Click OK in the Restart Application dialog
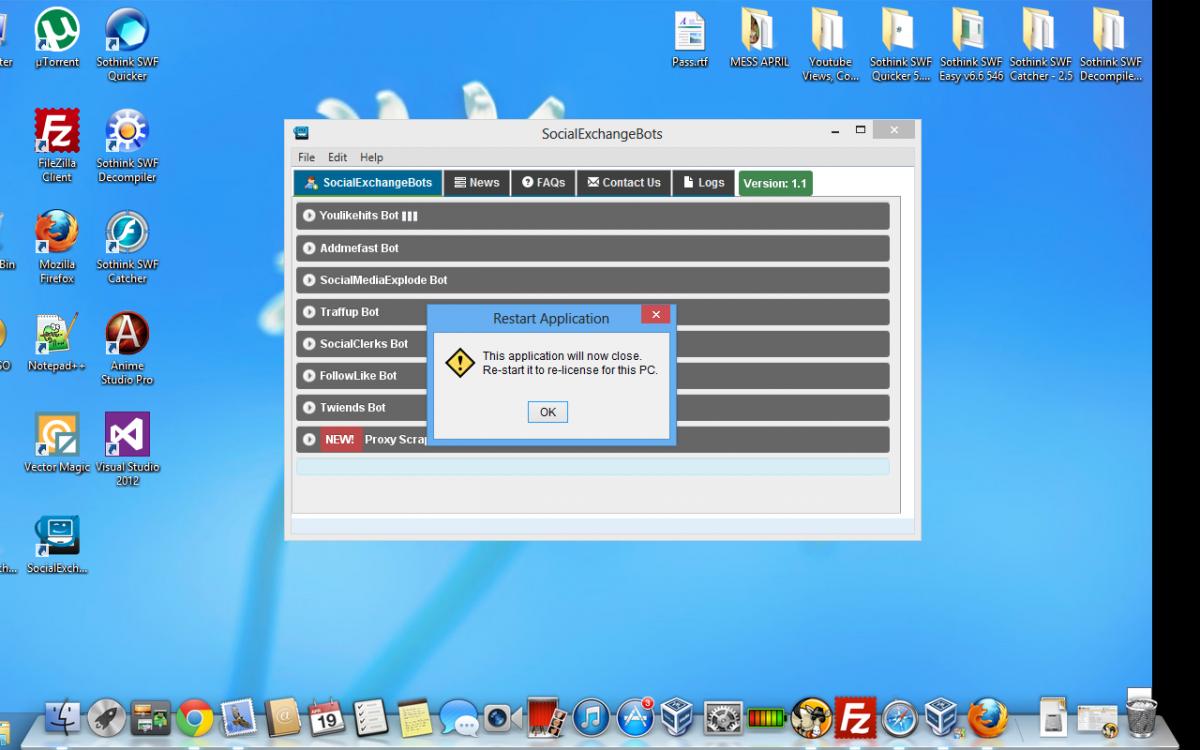 tap(547, 412)
